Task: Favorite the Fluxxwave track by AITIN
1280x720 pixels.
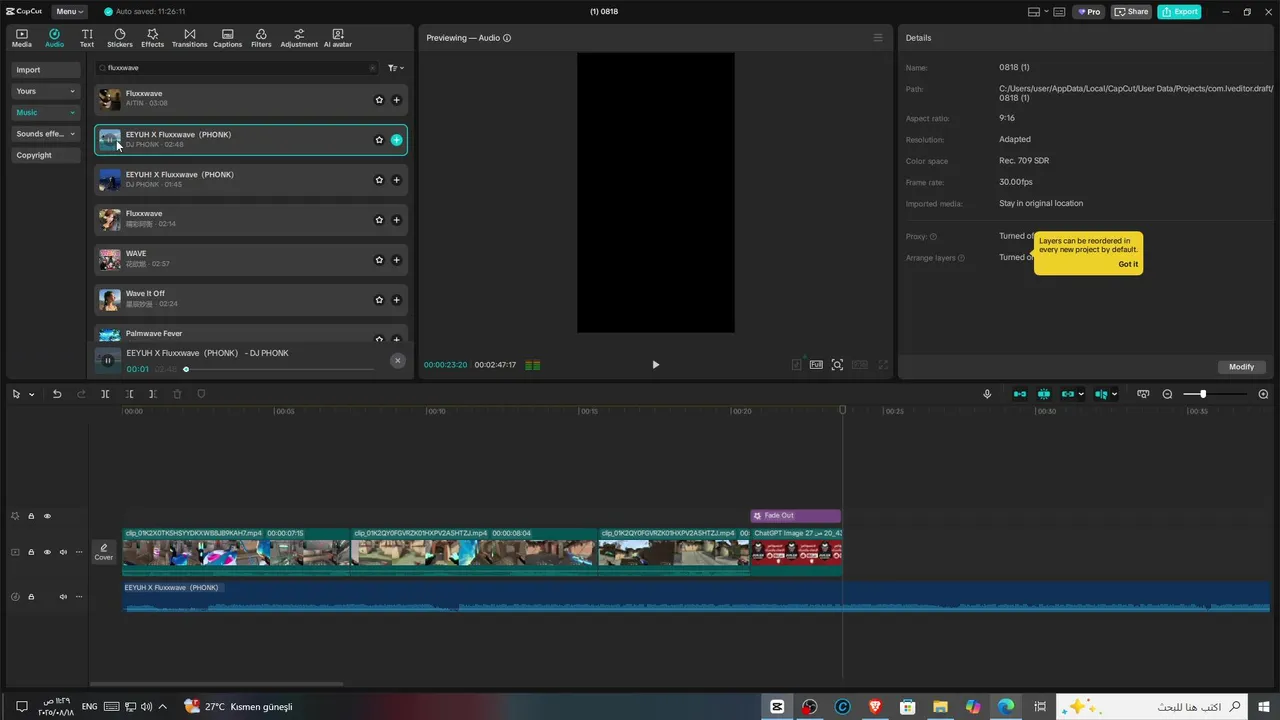Action: click(379, 100)
